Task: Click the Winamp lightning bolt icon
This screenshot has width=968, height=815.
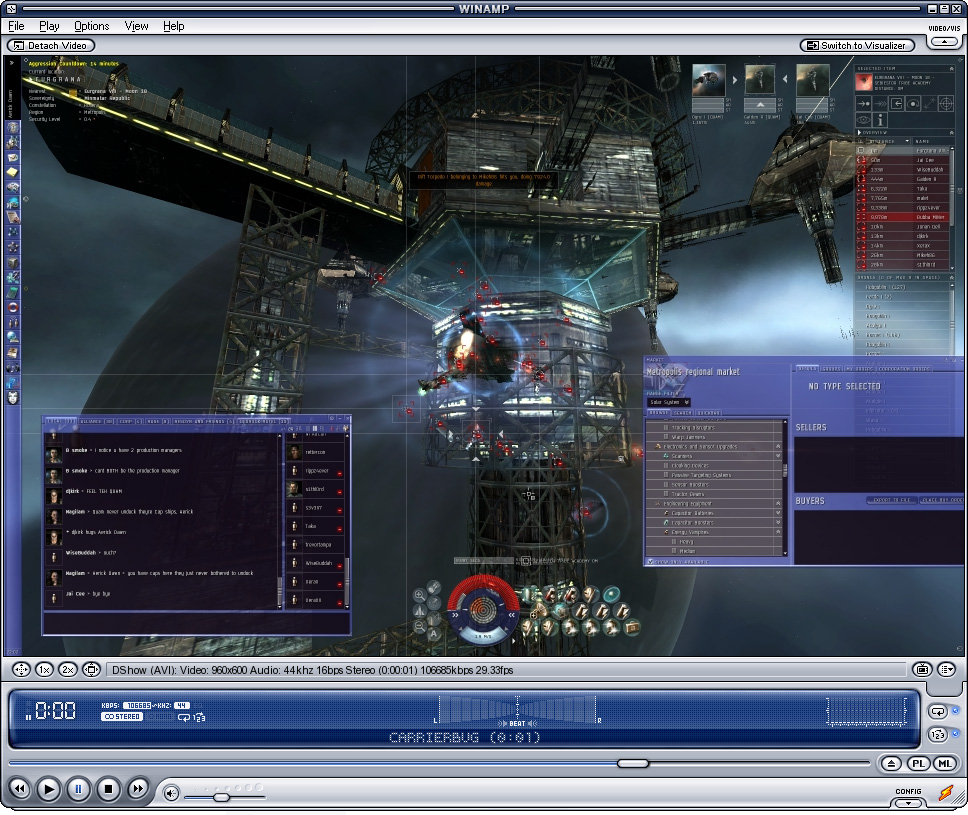Action: coord(946,793)
